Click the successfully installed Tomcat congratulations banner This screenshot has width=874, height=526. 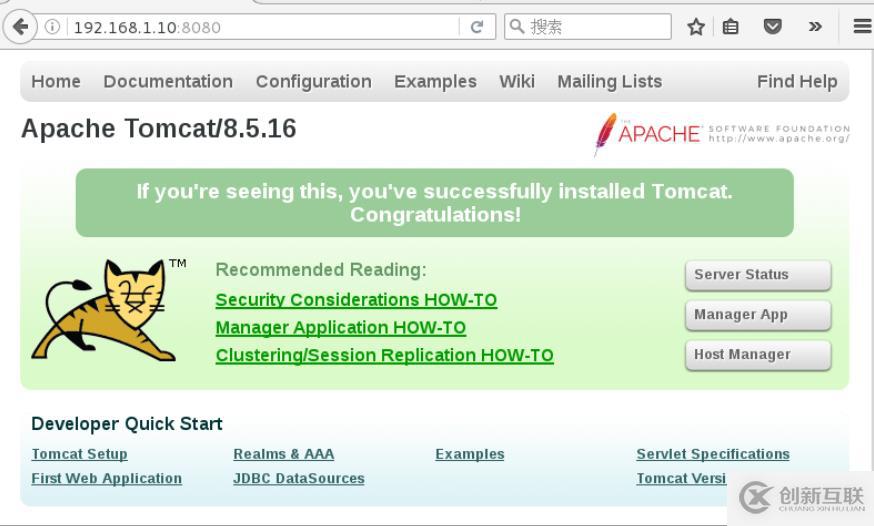[435, 203]
